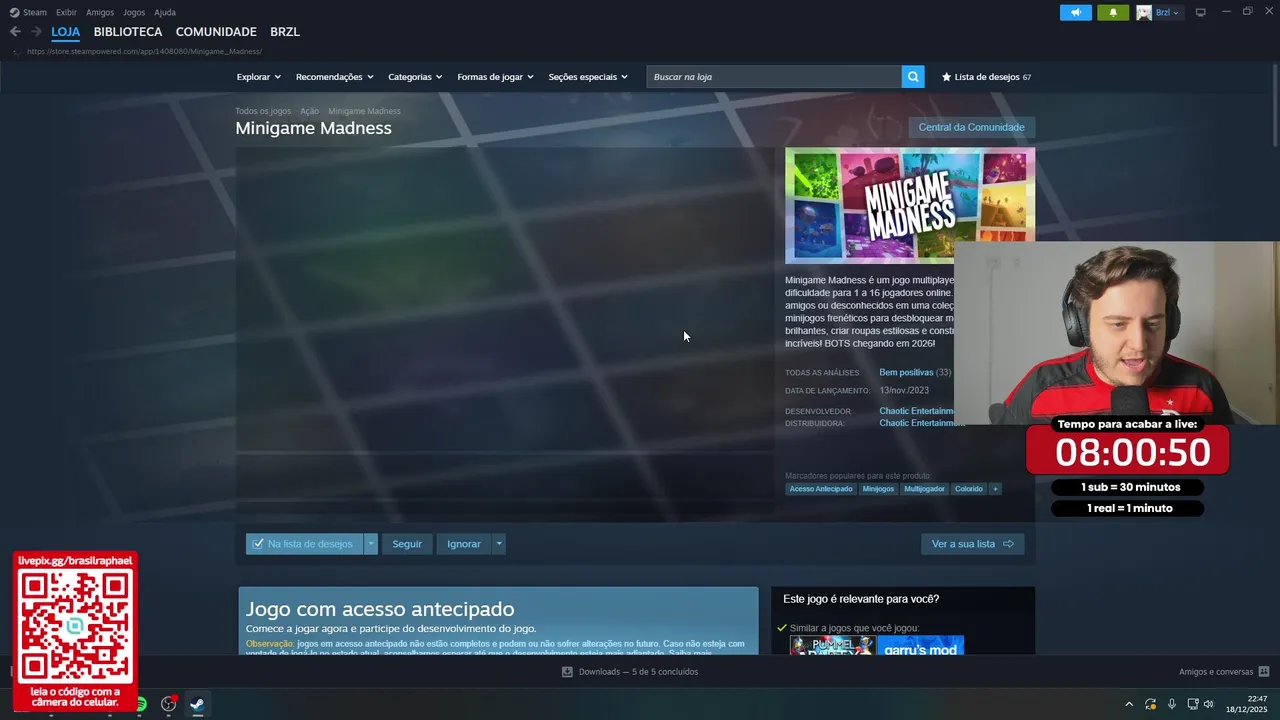The image size is (1280, 720).
Task: Open the Jogos menu
Action: coord(134,13)
